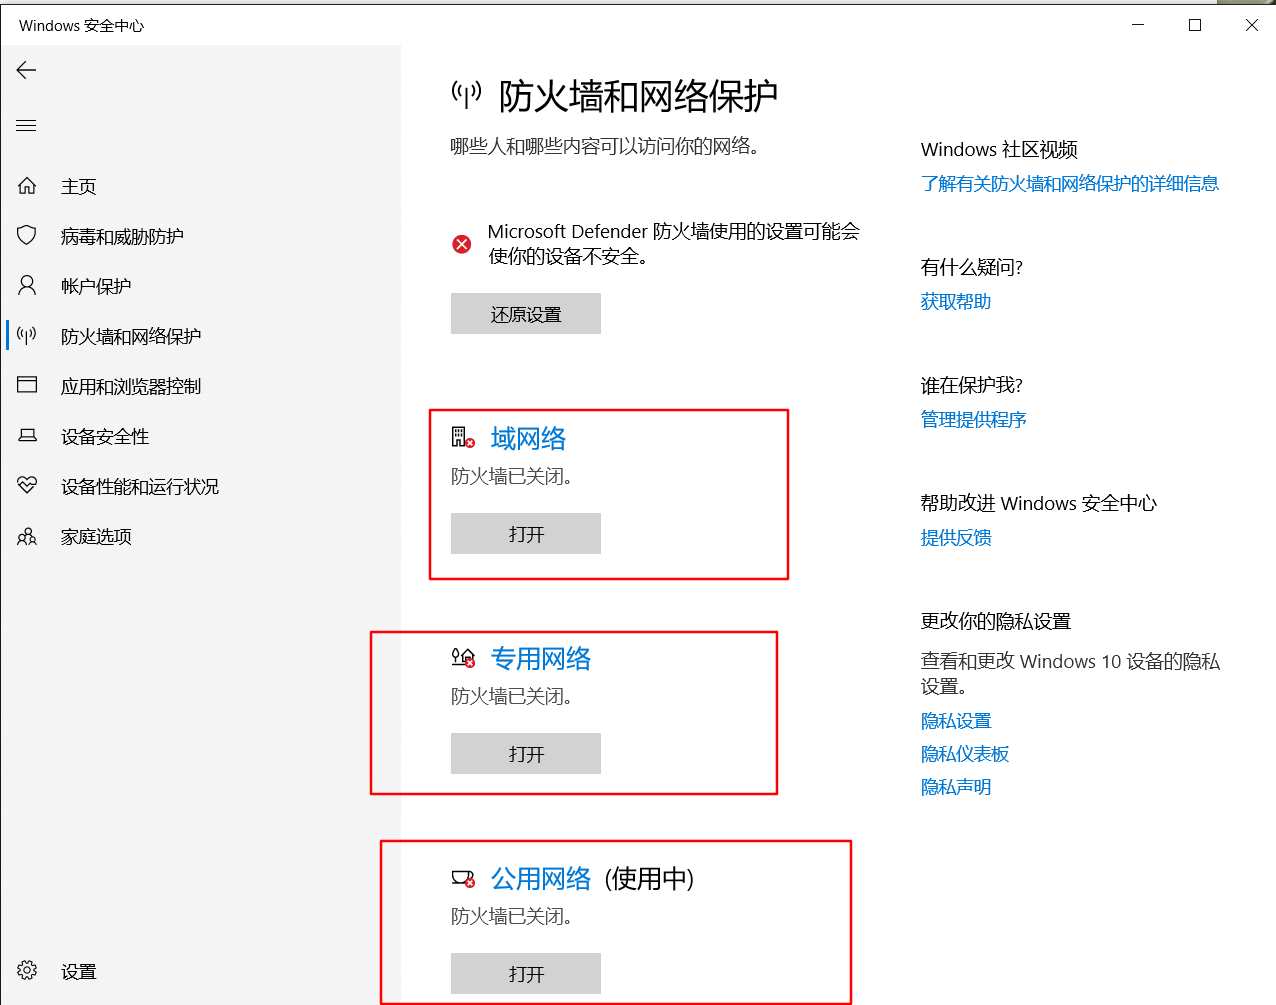Click the 提供反馈 link

(956, 537)
